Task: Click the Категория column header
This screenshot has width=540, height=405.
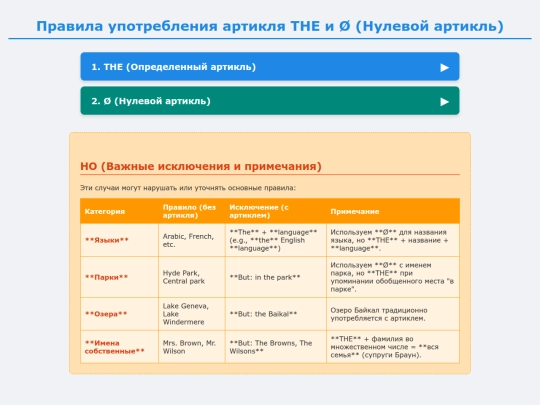Action: 119,211
